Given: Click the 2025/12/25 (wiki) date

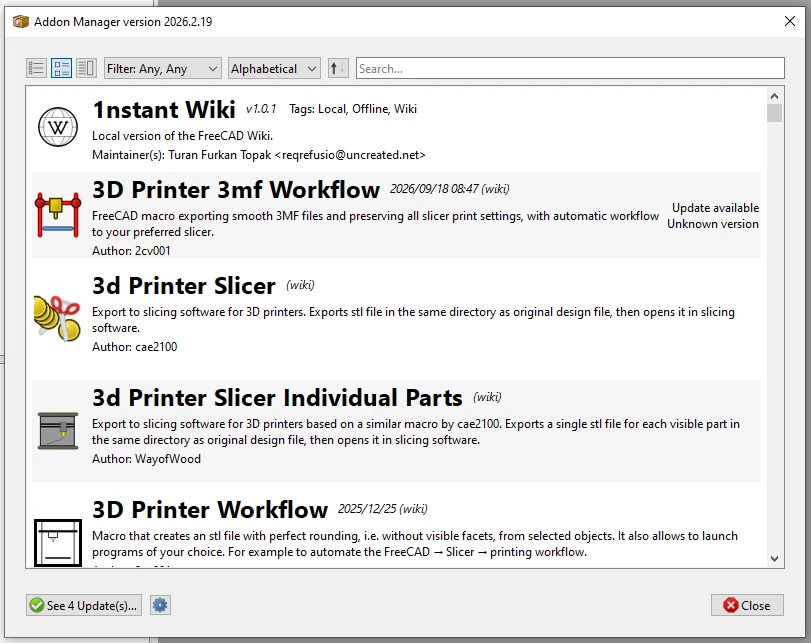Looking at the screenshot, I should coord(383,509).
